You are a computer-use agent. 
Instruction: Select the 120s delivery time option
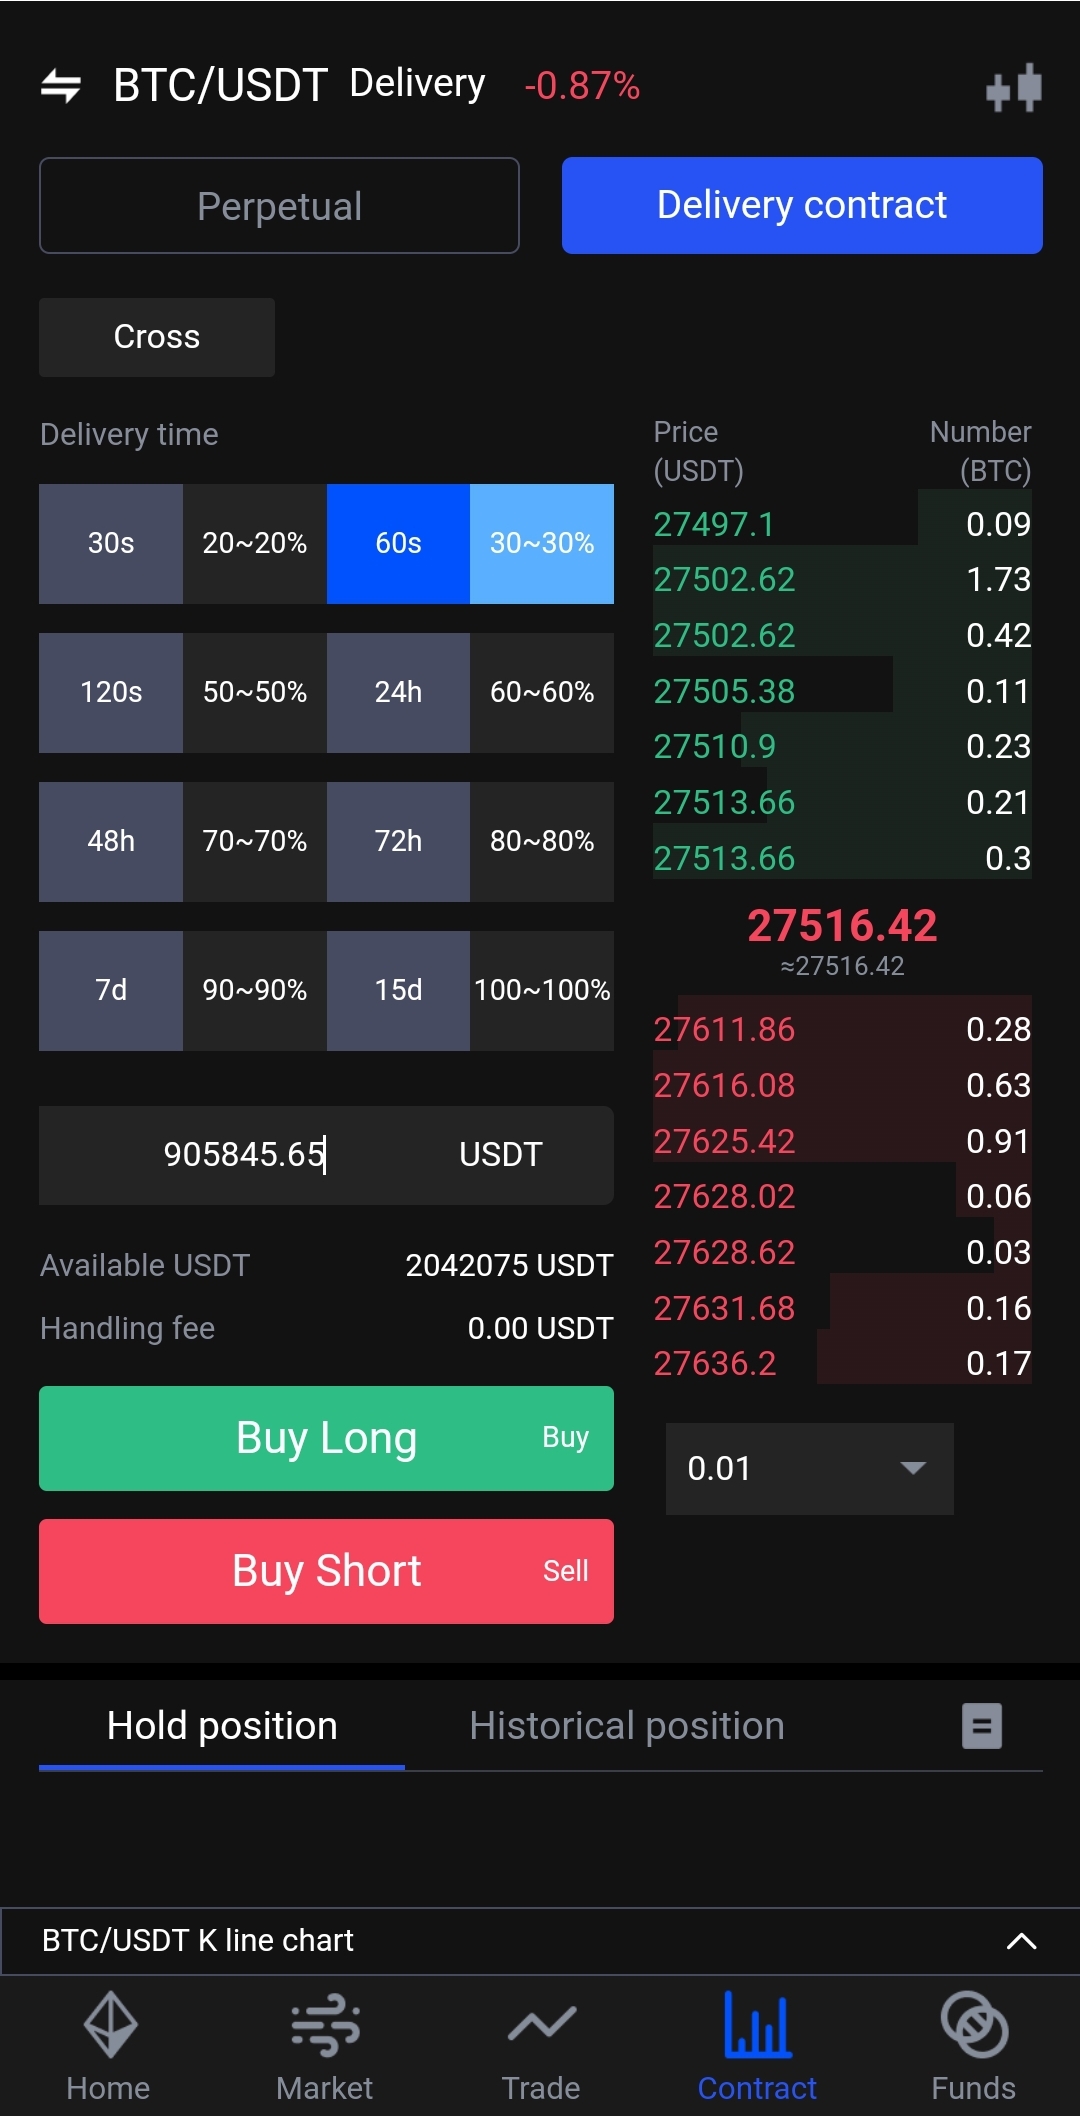[111, 692]
